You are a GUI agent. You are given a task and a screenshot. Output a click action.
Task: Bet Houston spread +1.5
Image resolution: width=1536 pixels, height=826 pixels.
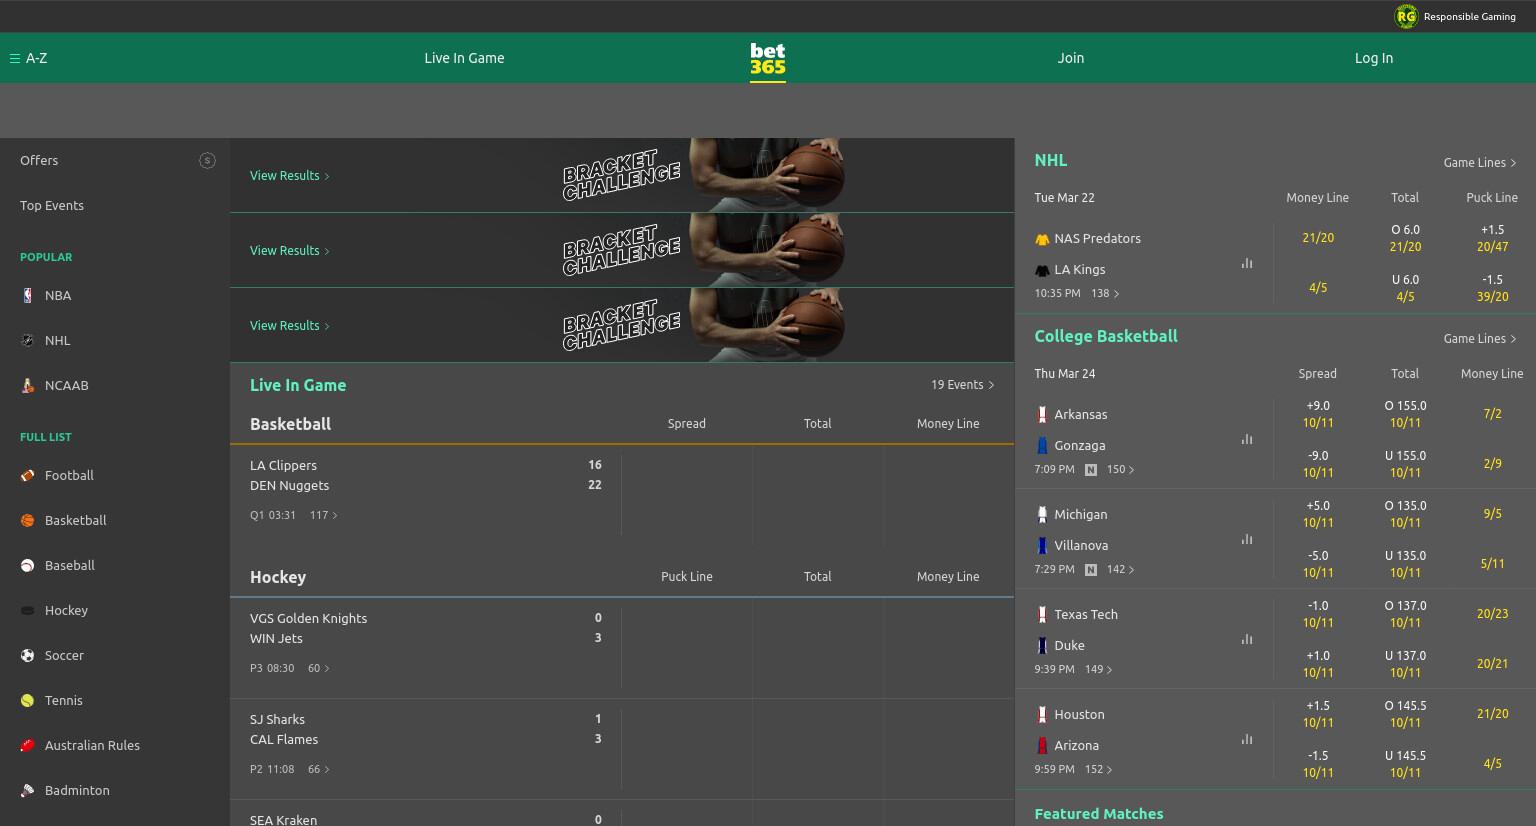[x=1318, y=714]
